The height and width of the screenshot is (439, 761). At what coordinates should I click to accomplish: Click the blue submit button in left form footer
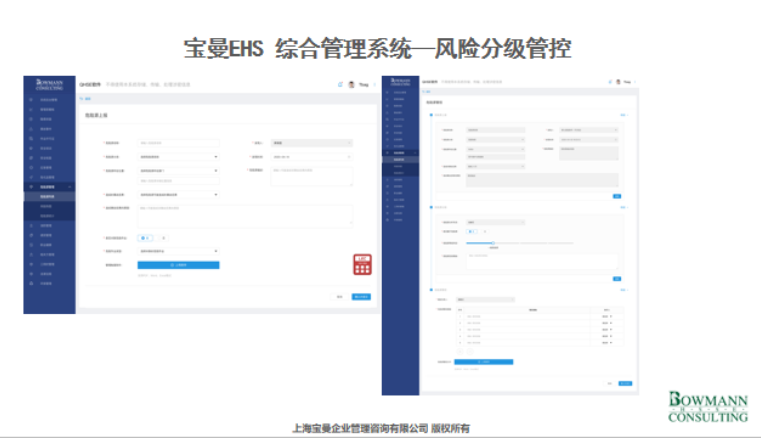coord(361,296)
